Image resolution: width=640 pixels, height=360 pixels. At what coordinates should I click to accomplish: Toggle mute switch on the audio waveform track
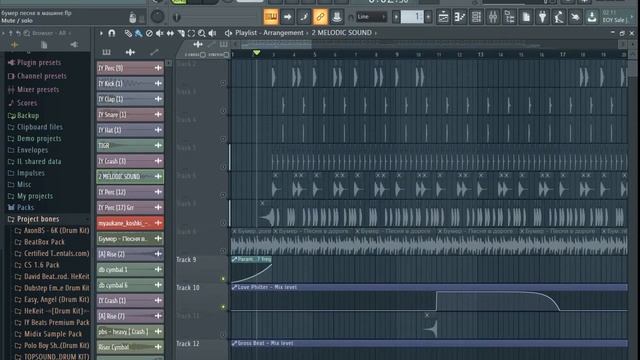click(223, 251)
